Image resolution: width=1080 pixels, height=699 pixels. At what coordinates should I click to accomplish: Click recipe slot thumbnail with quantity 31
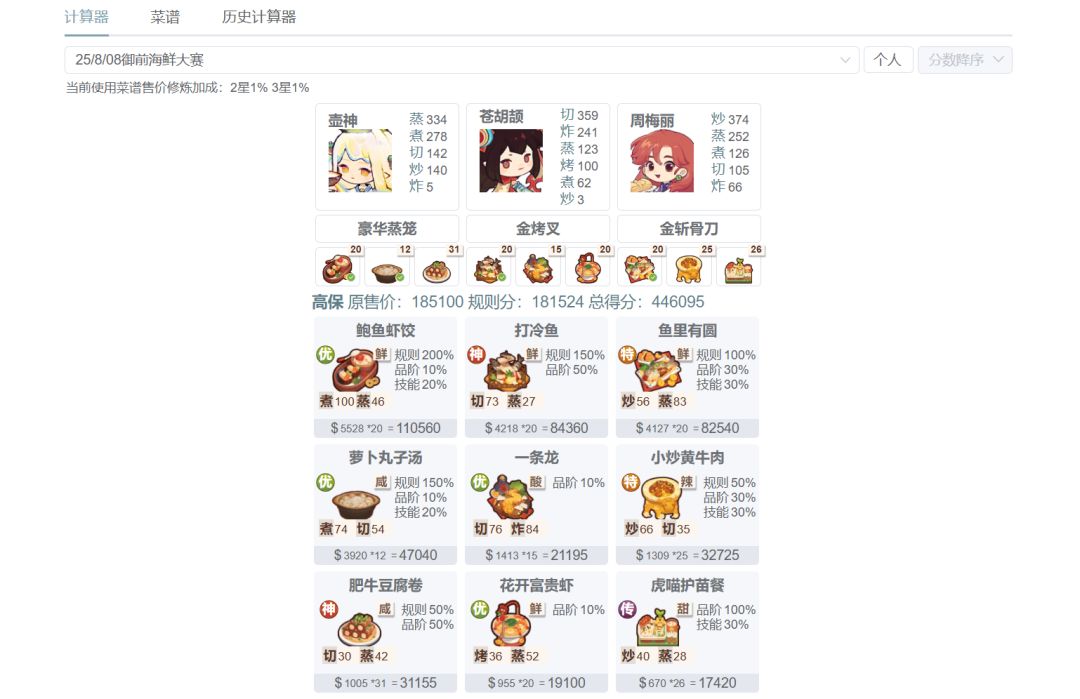(x=437, y=267)
